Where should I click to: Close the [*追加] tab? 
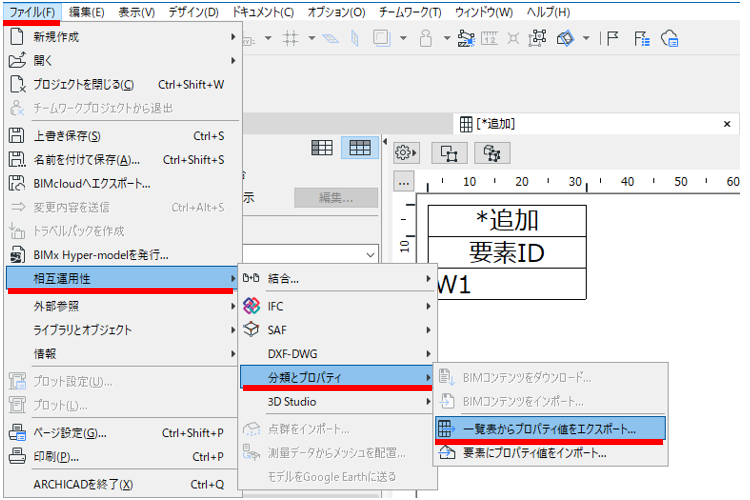coord(727,124)
